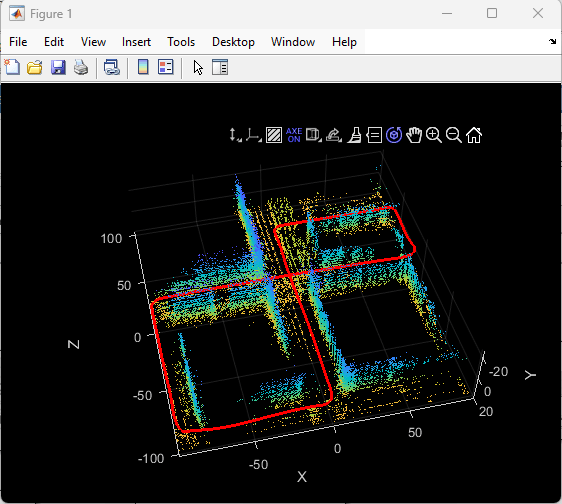
Task: Click the 20 tick label on Y axis
Action: pos(486,412)
